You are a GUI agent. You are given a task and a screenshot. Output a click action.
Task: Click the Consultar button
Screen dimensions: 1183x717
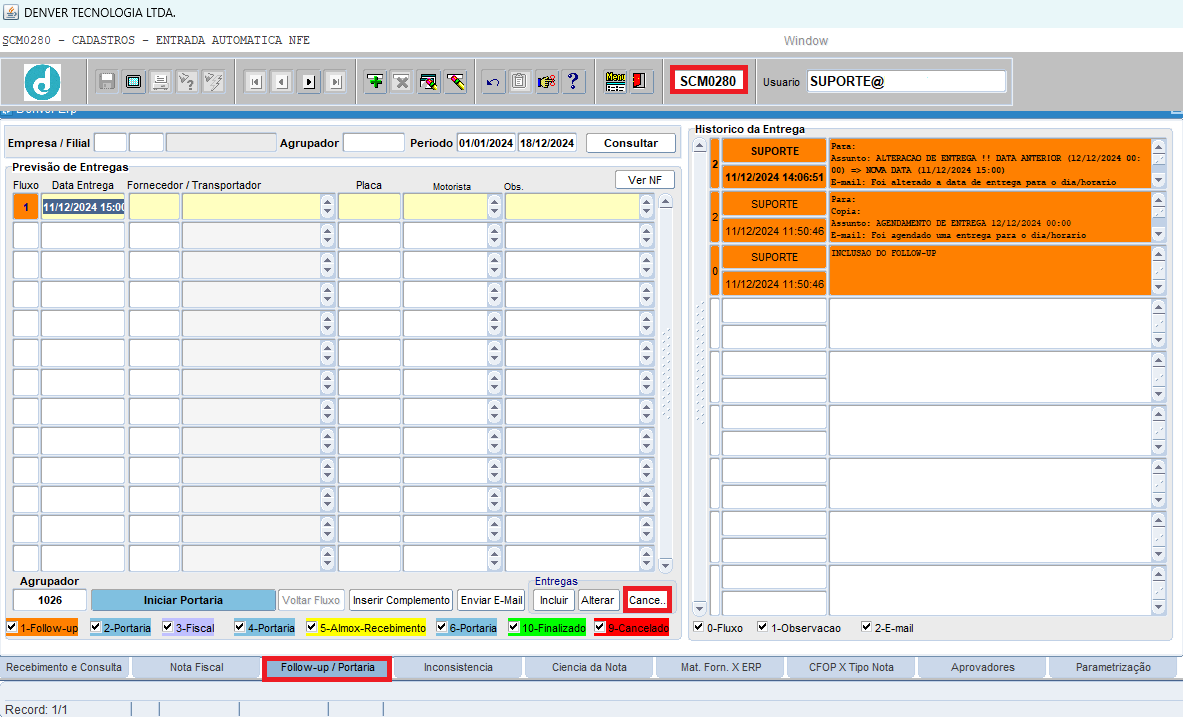pyautogui.click(x=631, y=143)
